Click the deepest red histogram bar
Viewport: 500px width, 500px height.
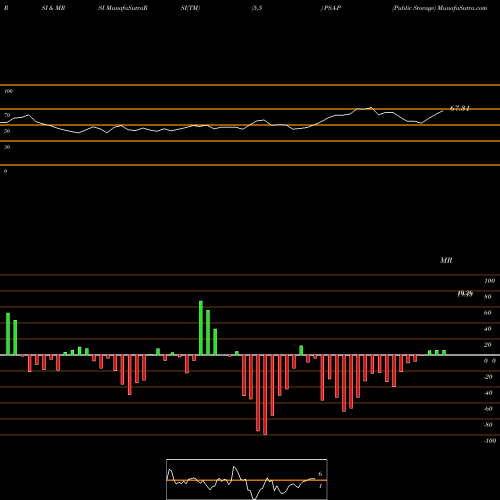pos(265,395)
